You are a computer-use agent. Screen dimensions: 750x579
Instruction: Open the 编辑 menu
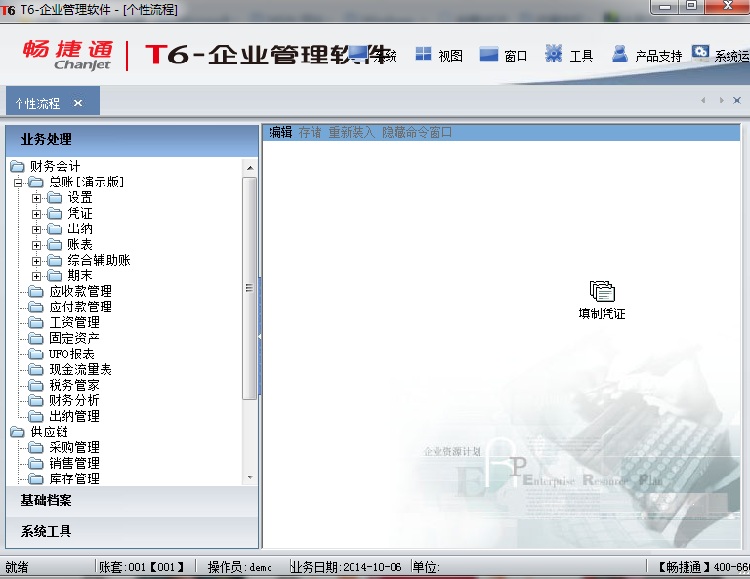pos(281,132)
